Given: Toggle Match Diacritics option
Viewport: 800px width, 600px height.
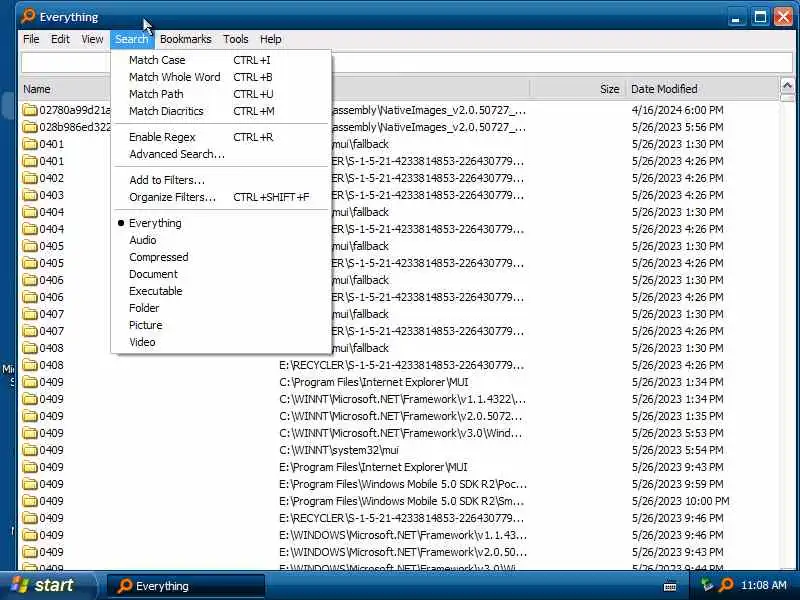Looking at the screenshot, I should pyautogui.click(x=221, y=111).
